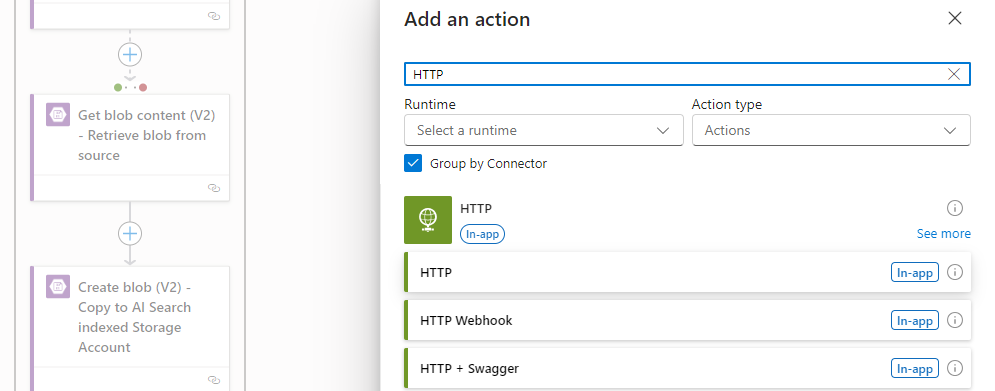995x391 pixels.
Task: Select the HTTP Webhook action
Action: click(687, 321)
